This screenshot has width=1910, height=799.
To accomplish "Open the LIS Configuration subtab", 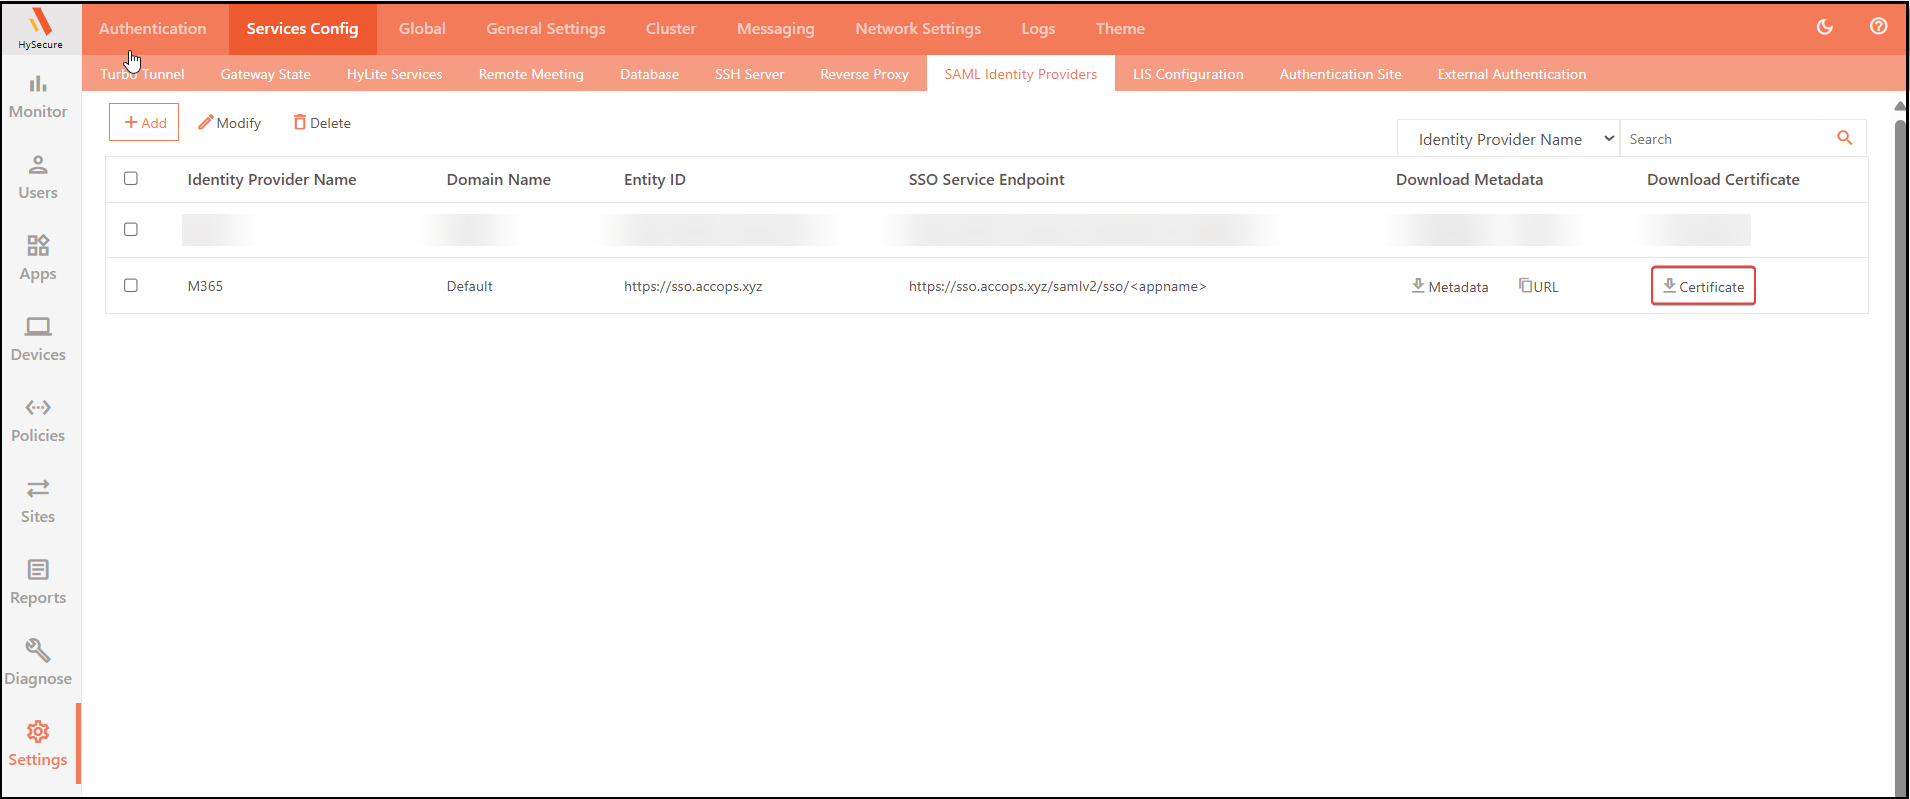I will (1188, 74).
